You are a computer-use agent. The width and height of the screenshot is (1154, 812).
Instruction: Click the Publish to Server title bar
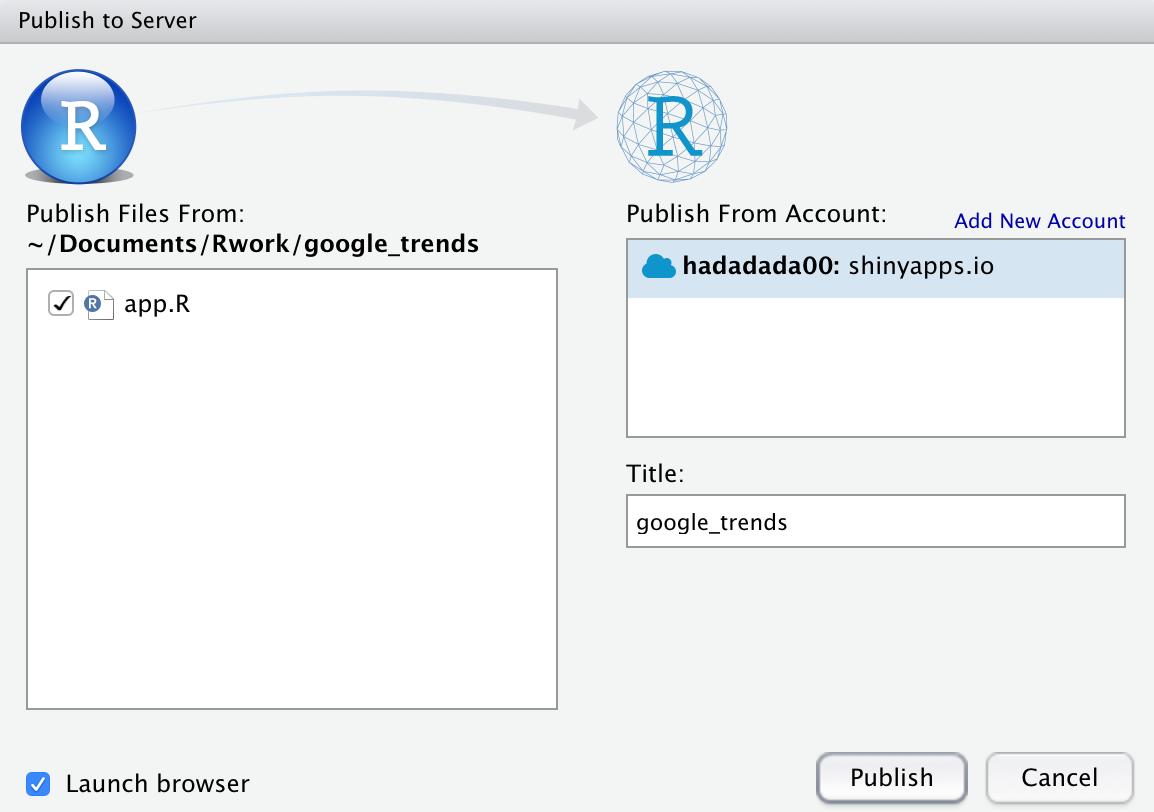tap(577, 21)
